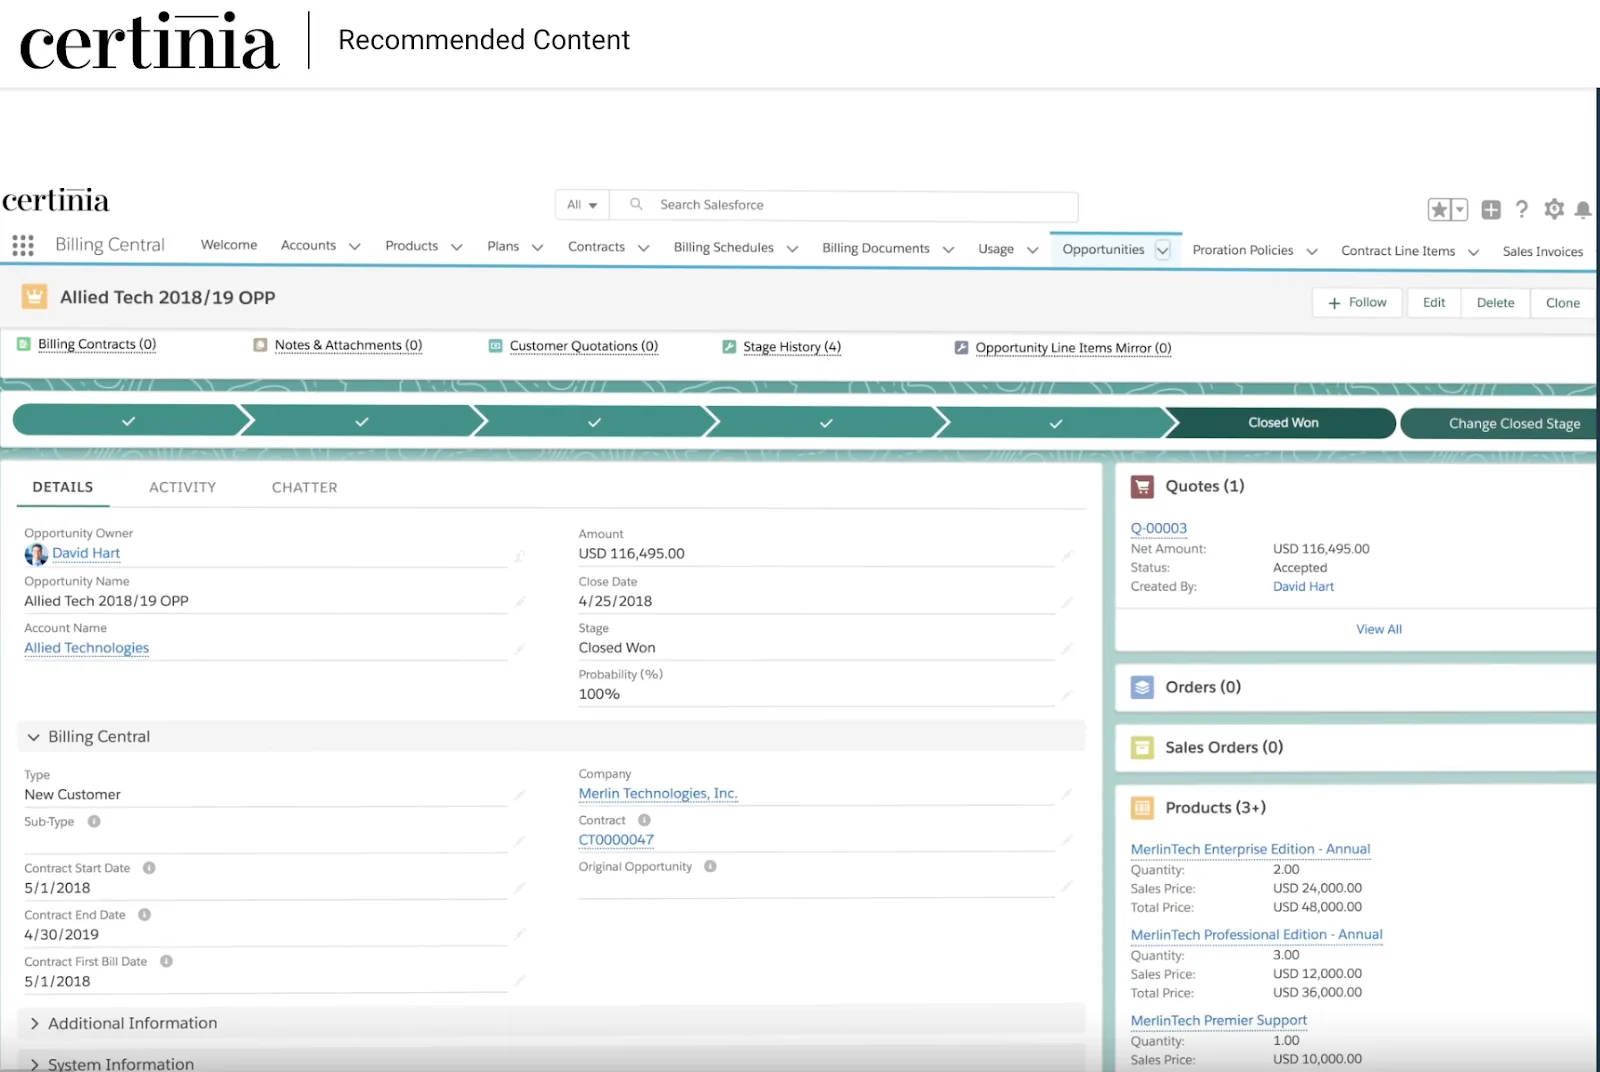1600x1072 pixels.
Task: Open the Sales Invoices nav tab
Action: 1543,251
